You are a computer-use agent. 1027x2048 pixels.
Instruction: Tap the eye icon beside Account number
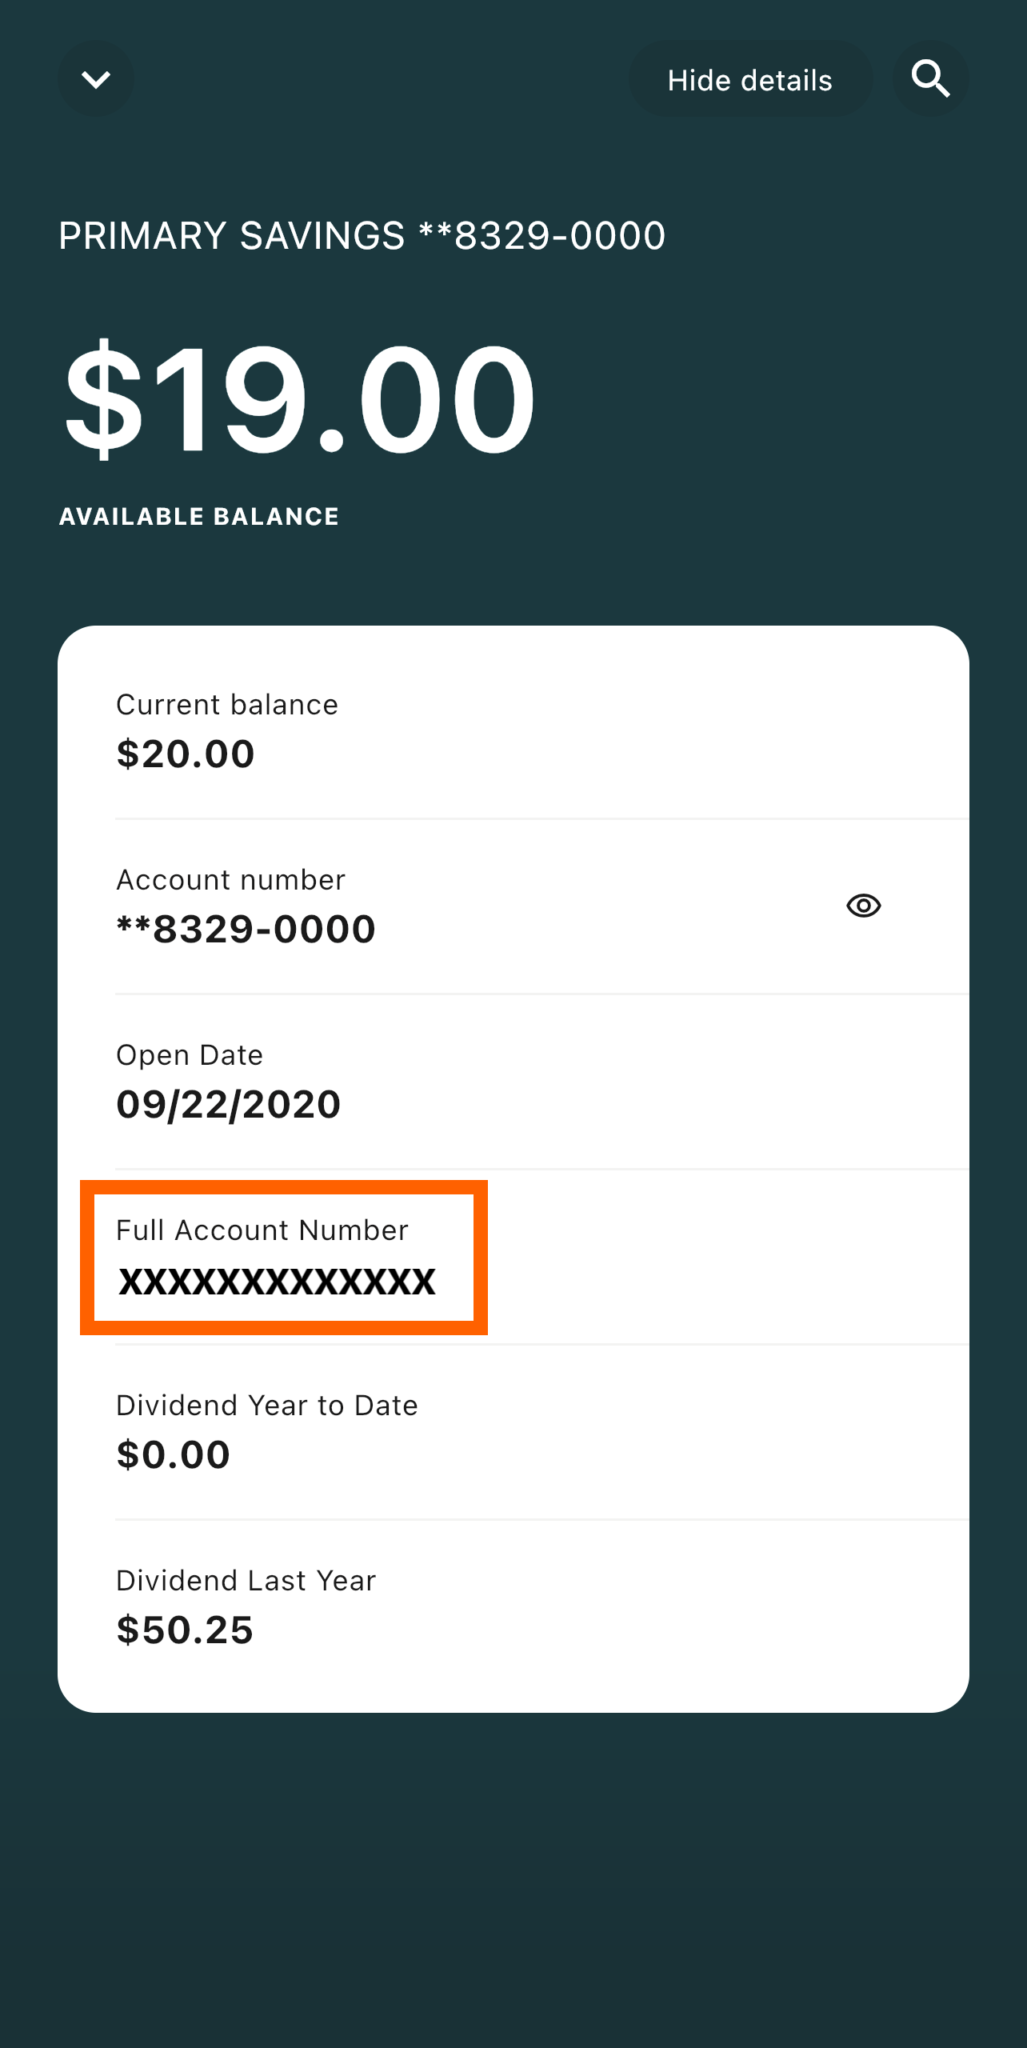tap(862, 905)
